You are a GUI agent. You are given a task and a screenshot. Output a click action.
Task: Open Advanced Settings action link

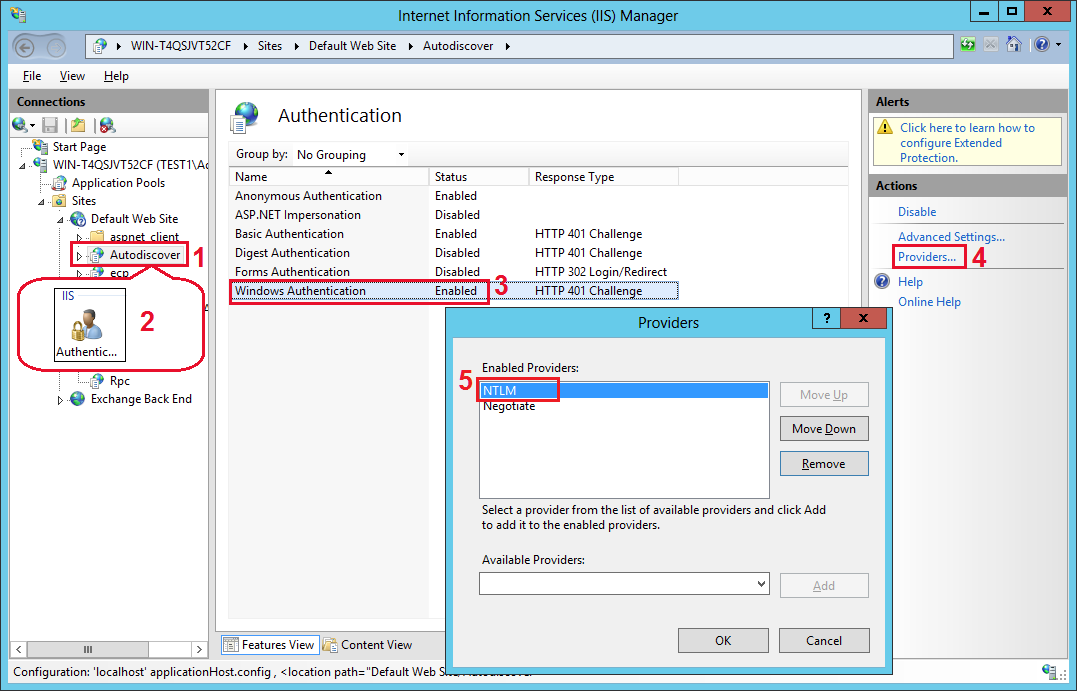tap(951, 237)
